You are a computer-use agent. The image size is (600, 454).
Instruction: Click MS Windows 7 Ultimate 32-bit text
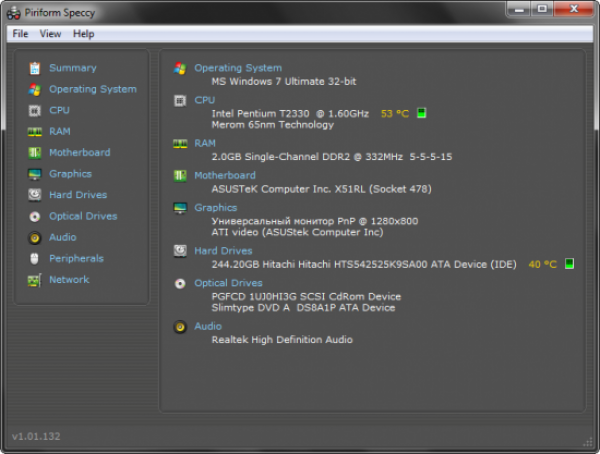tap(284, 82)
